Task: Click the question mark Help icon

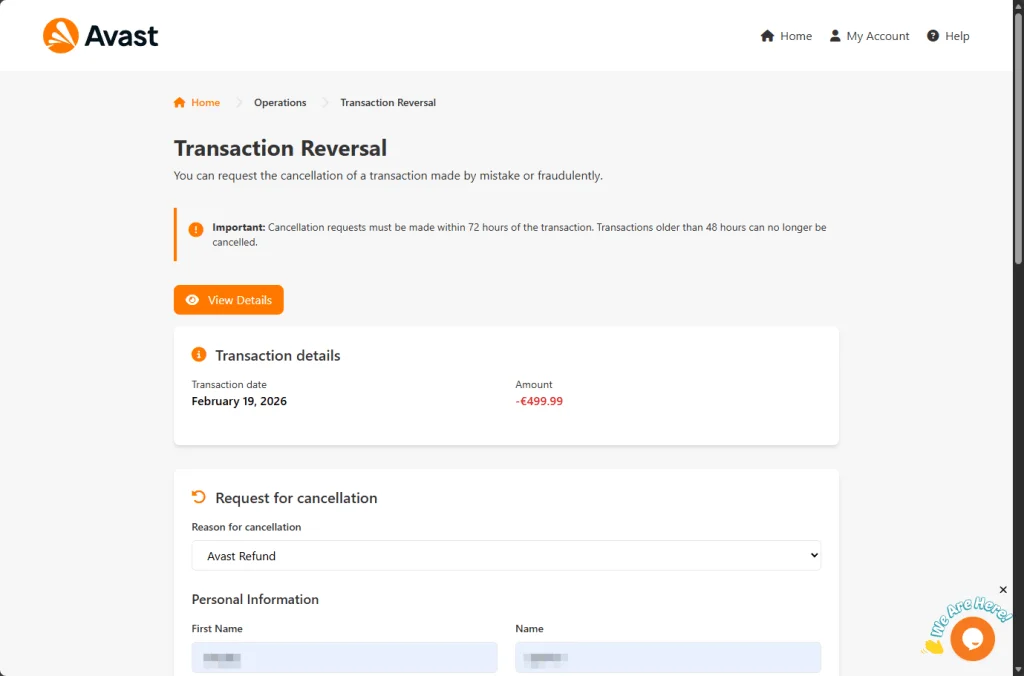Action: pyautogui.click(x=933, y=36)
